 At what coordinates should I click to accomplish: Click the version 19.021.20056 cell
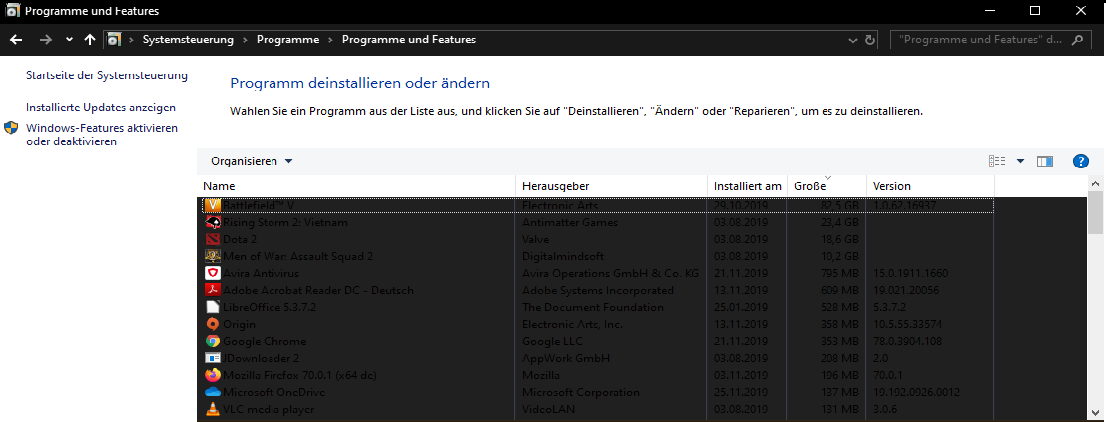906,290
